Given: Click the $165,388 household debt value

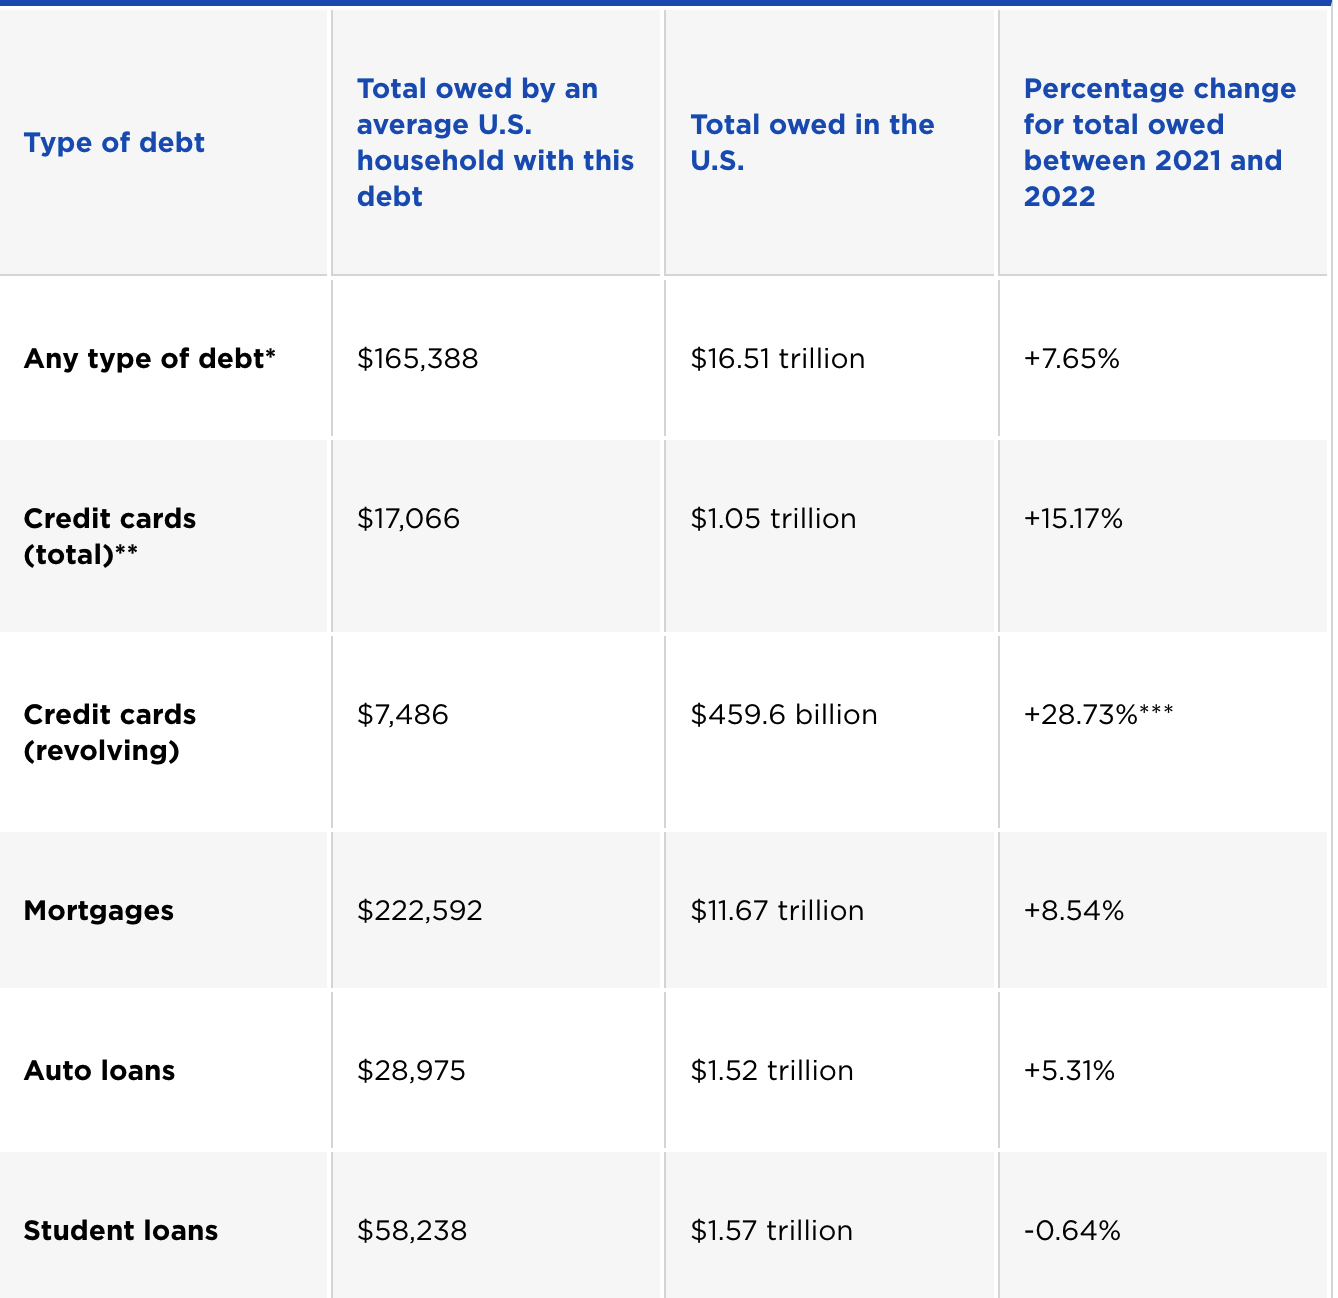Looking at the screenshot, I should click(x=418, y=359).
